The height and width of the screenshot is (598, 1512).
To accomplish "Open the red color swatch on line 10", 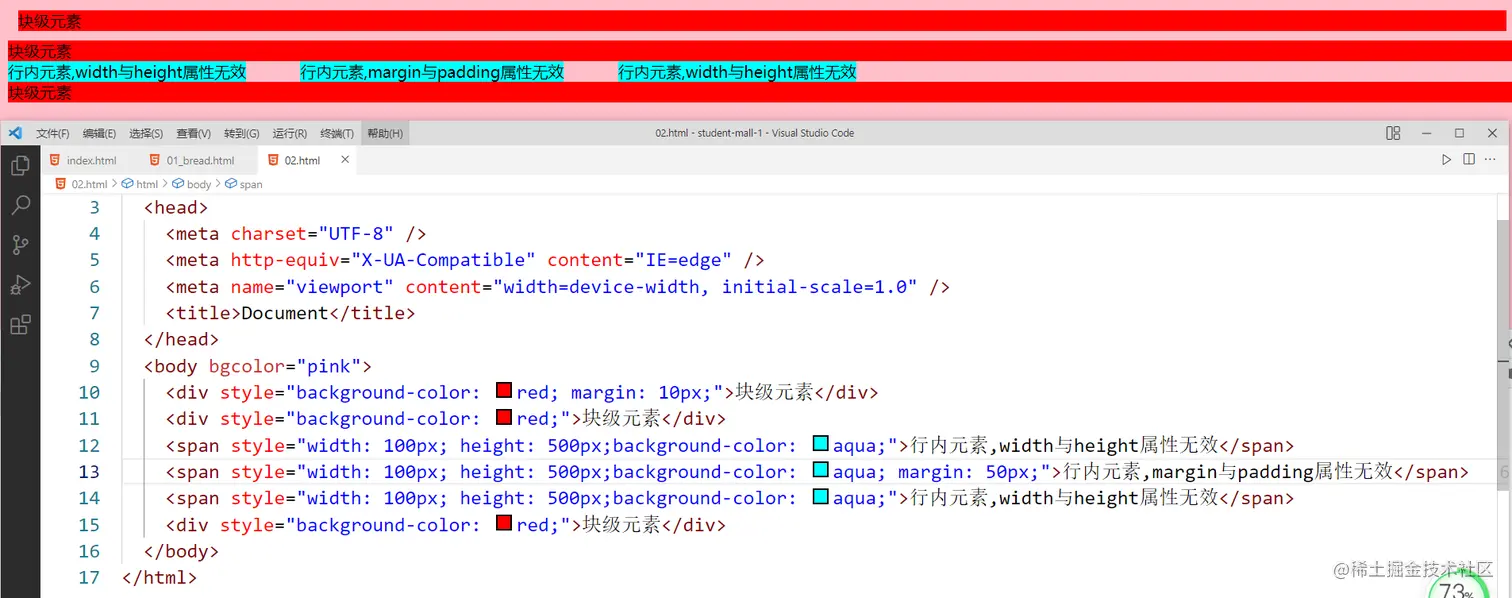I will point(504,391).
